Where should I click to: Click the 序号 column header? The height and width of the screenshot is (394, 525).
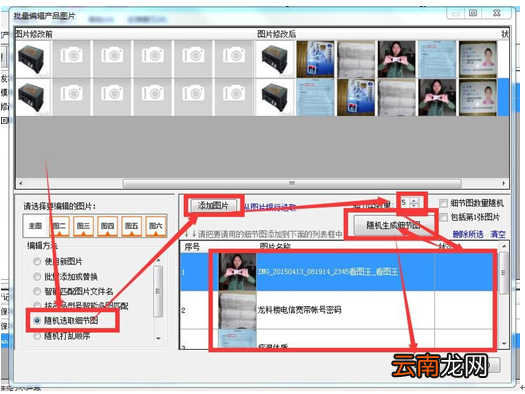(x=192, y=247)
